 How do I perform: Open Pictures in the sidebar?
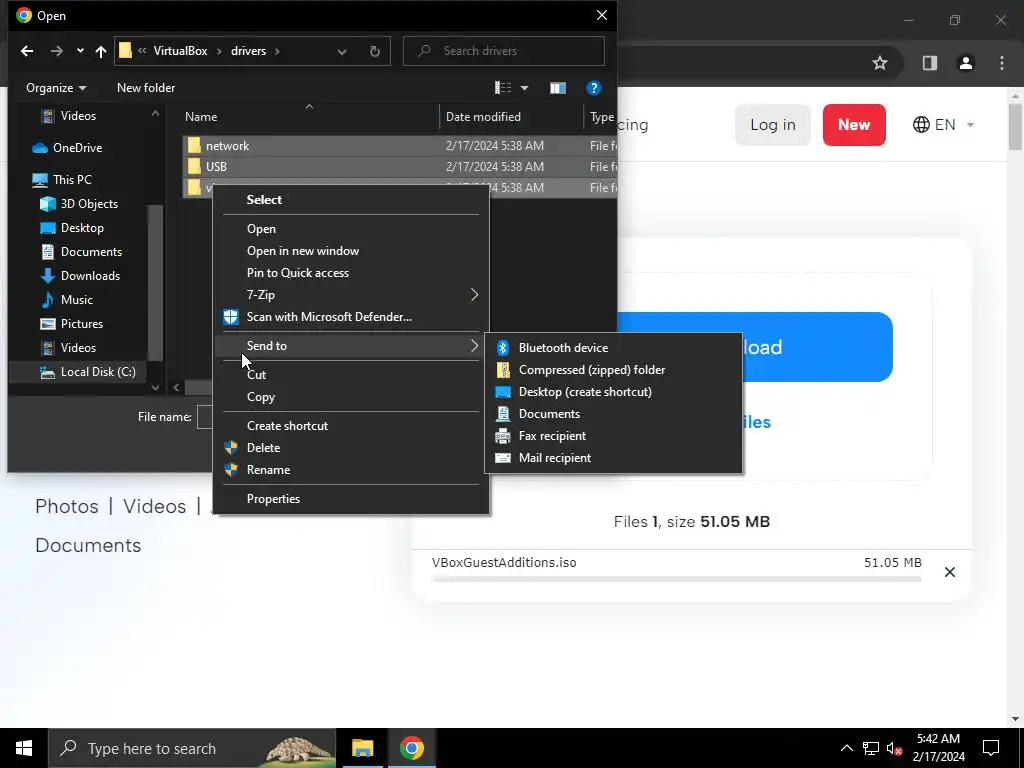click(x=71, y=324)
